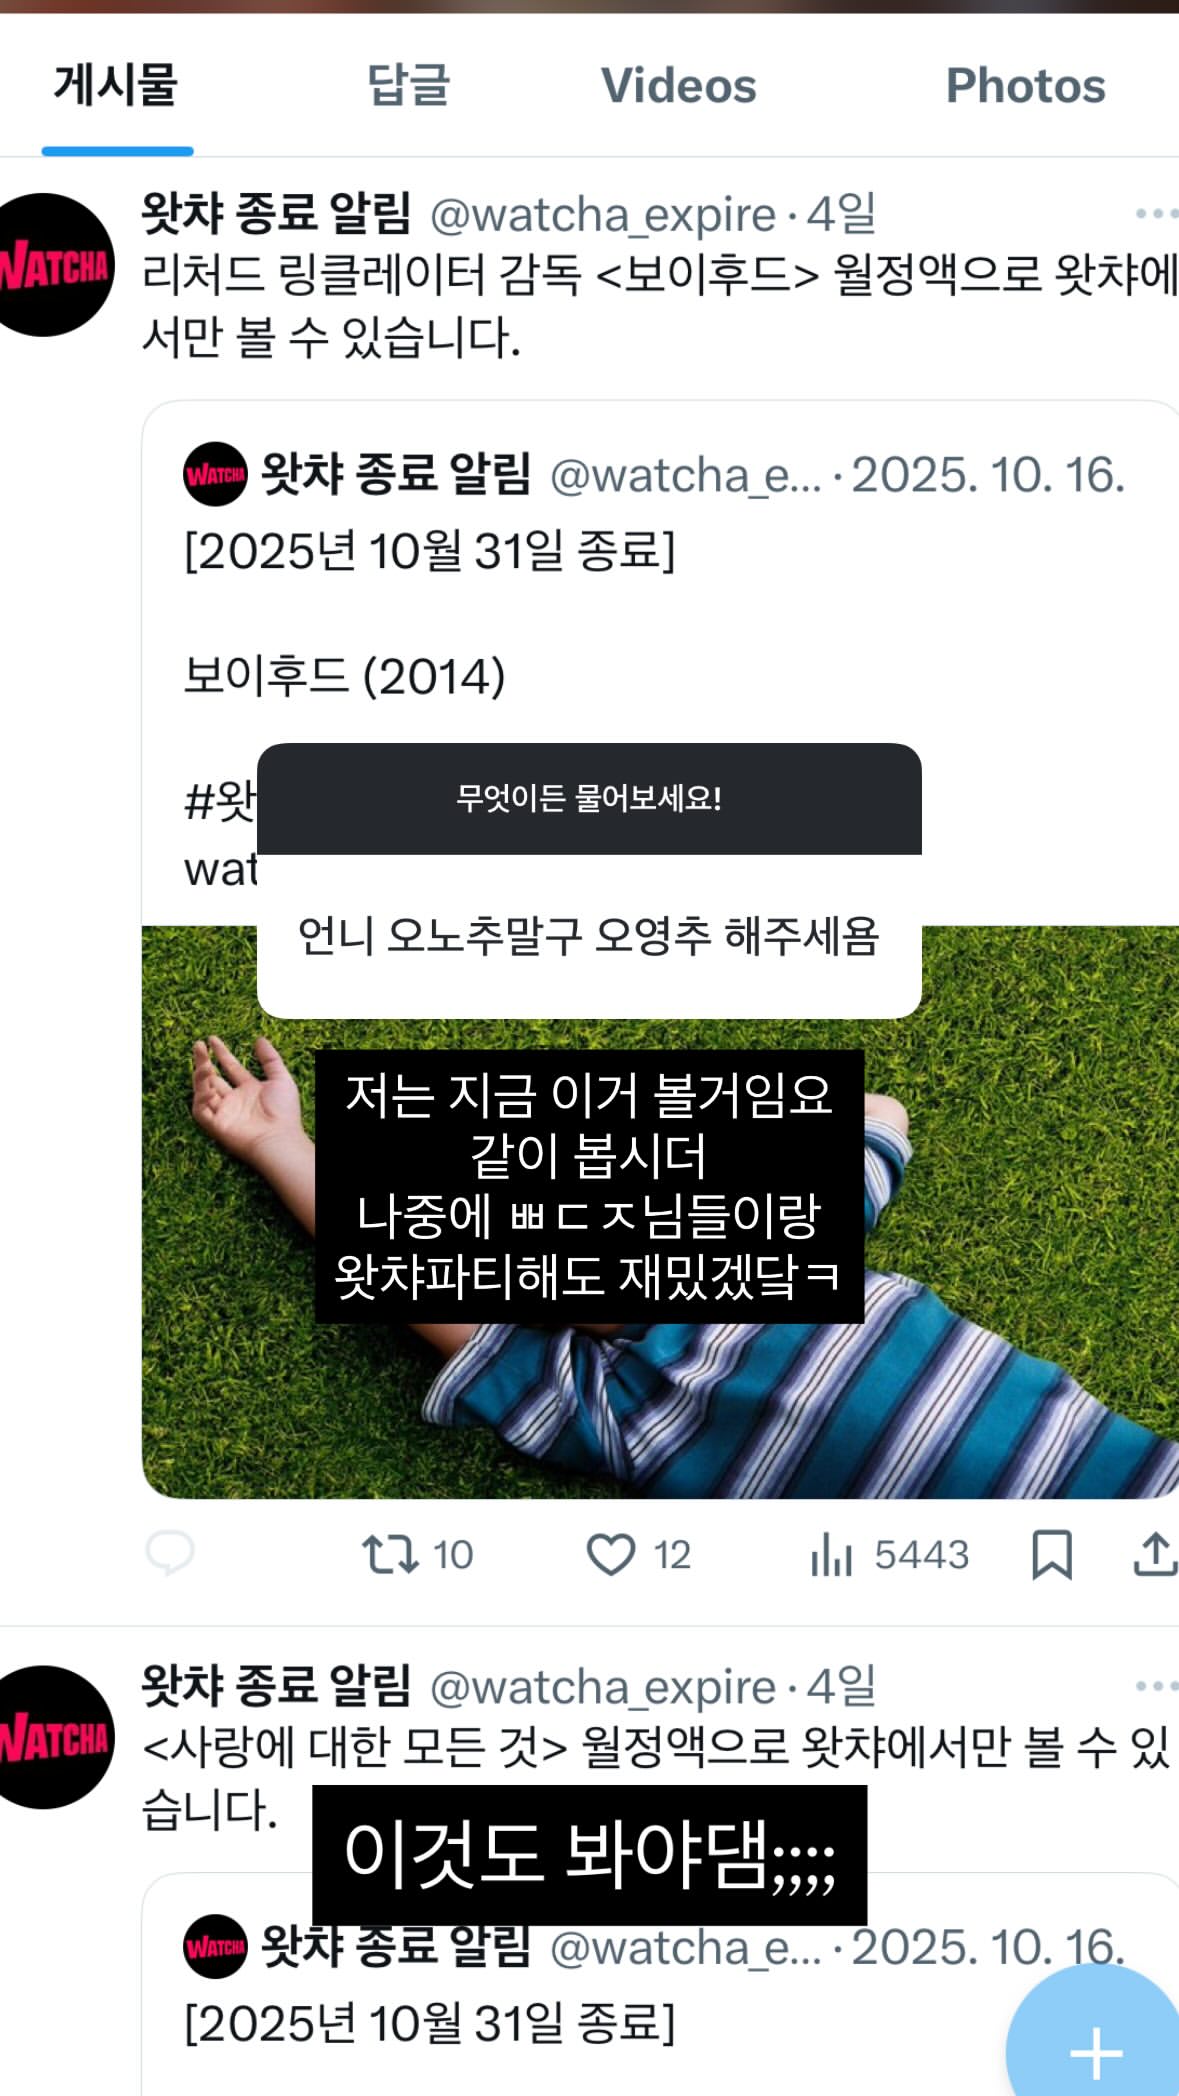The height and width of the screenshot is (2096, 1179).
Task: Retweet the Boyhood post with 10 reposts
Action: pyautogui.click(x=417, y=1554)
